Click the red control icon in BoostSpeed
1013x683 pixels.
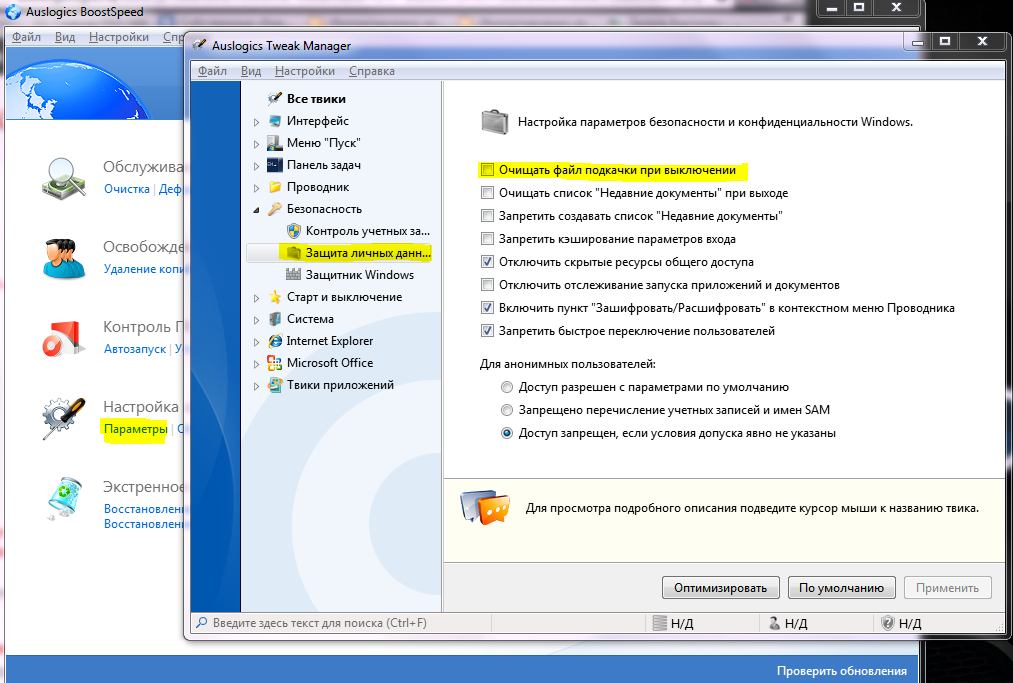click(x=64, y=339)
